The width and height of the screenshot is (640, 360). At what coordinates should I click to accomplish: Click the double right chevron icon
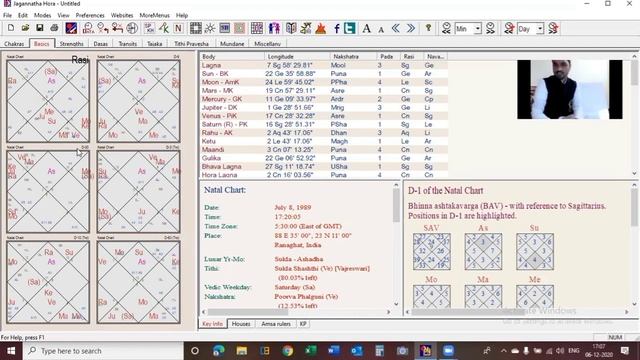tap(411, 28)
